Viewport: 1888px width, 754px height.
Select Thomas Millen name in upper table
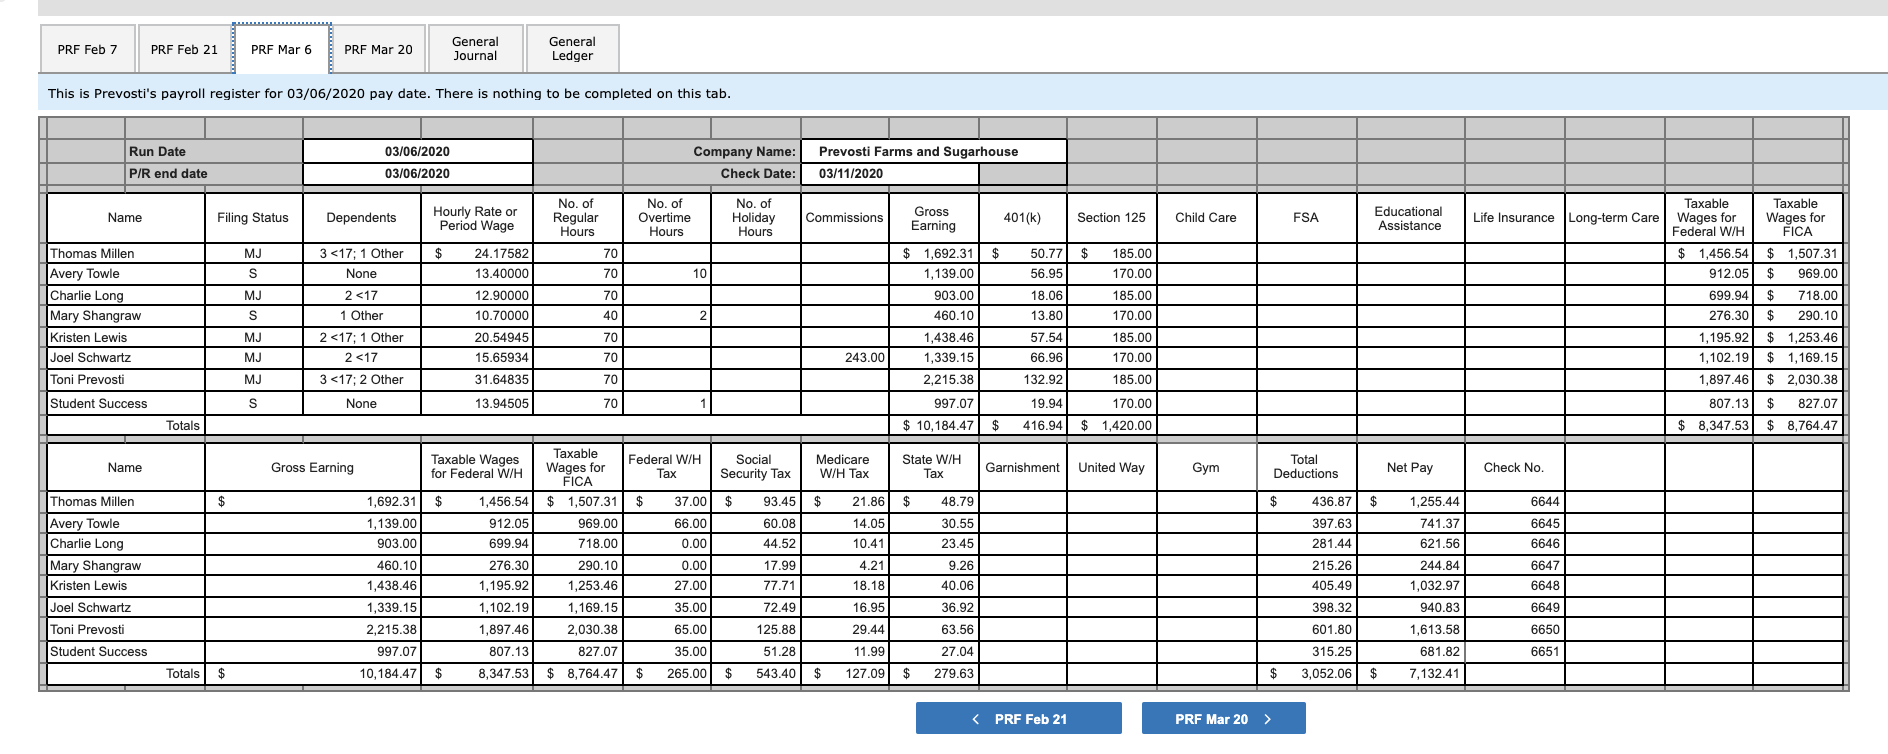(x=125, y=253)
